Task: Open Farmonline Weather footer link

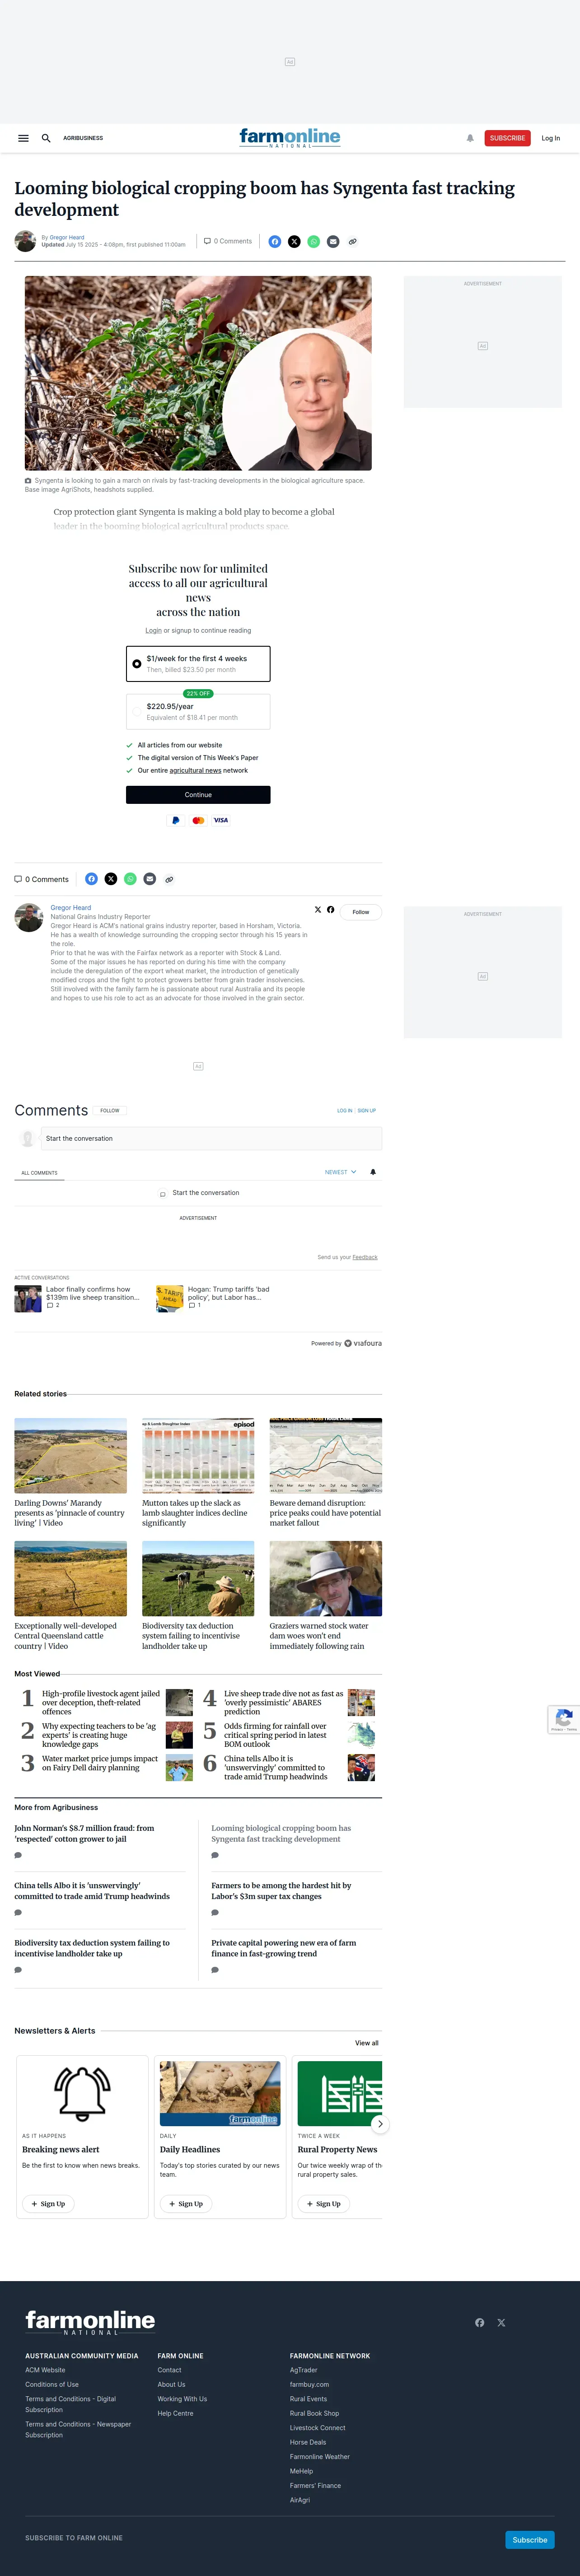Action: click(320, 2456)
